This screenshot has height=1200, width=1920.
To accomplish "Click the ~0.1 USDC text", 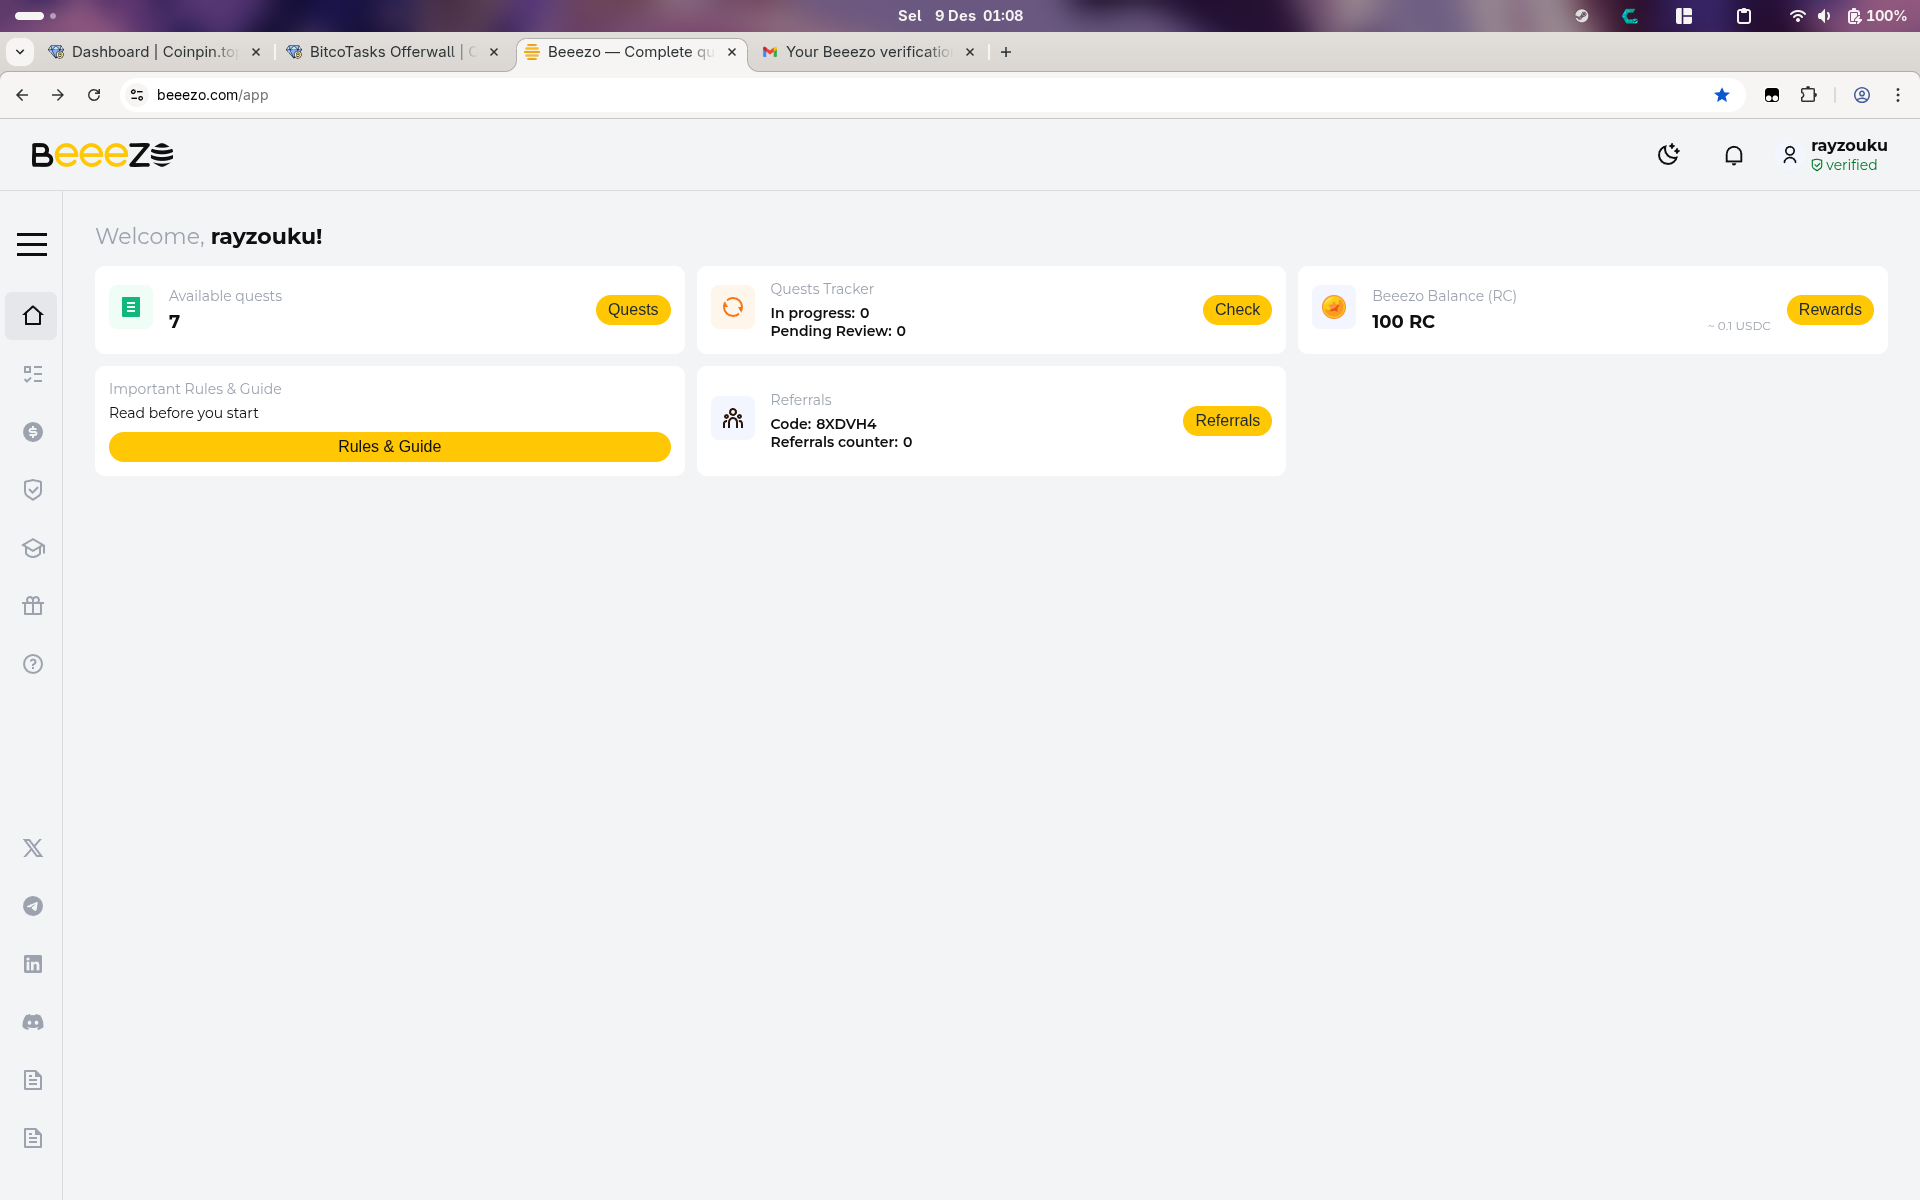I will click(1739, 326).
